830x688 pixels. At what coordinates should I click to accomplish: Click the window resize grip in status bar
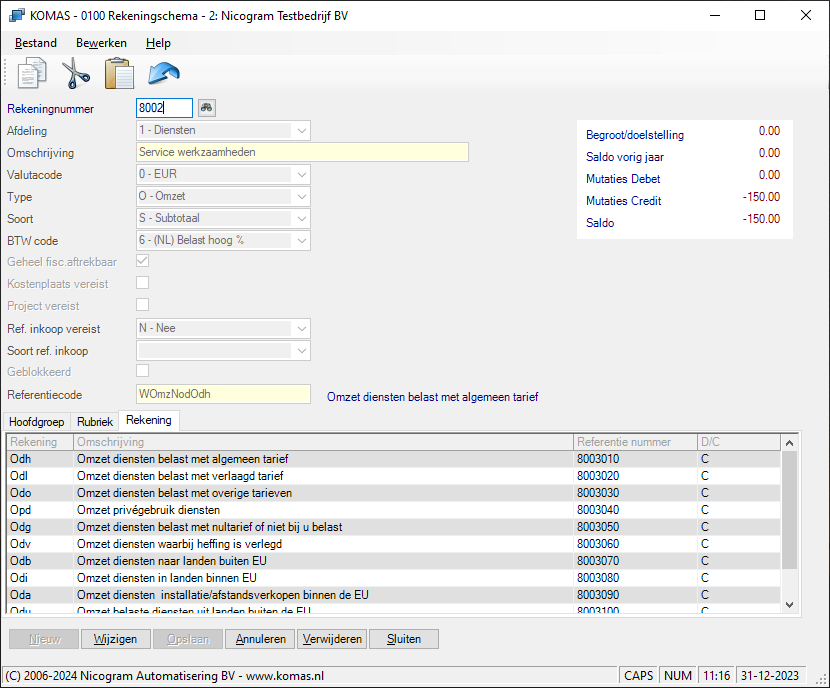(x=822, y=680)
